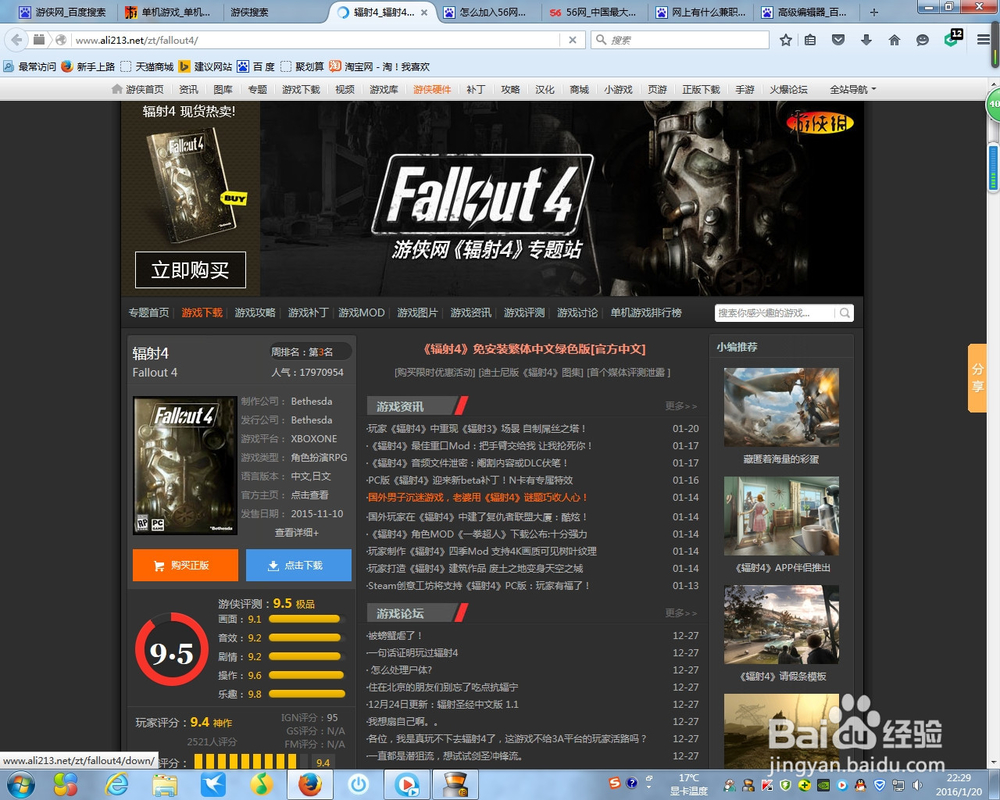Click the 乐趣 9.8 rating bar

pyautogui.click(x=307, y=694)
